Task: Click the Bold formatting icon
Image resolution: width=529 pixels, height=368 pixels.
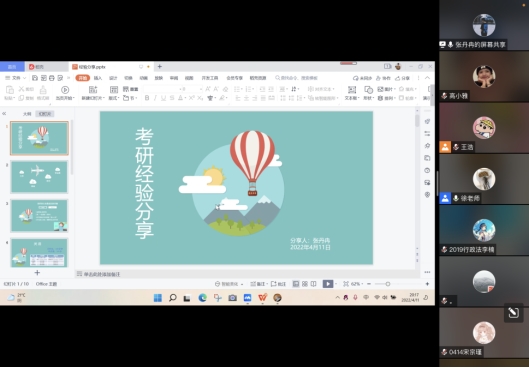Action: coord(147,98)
